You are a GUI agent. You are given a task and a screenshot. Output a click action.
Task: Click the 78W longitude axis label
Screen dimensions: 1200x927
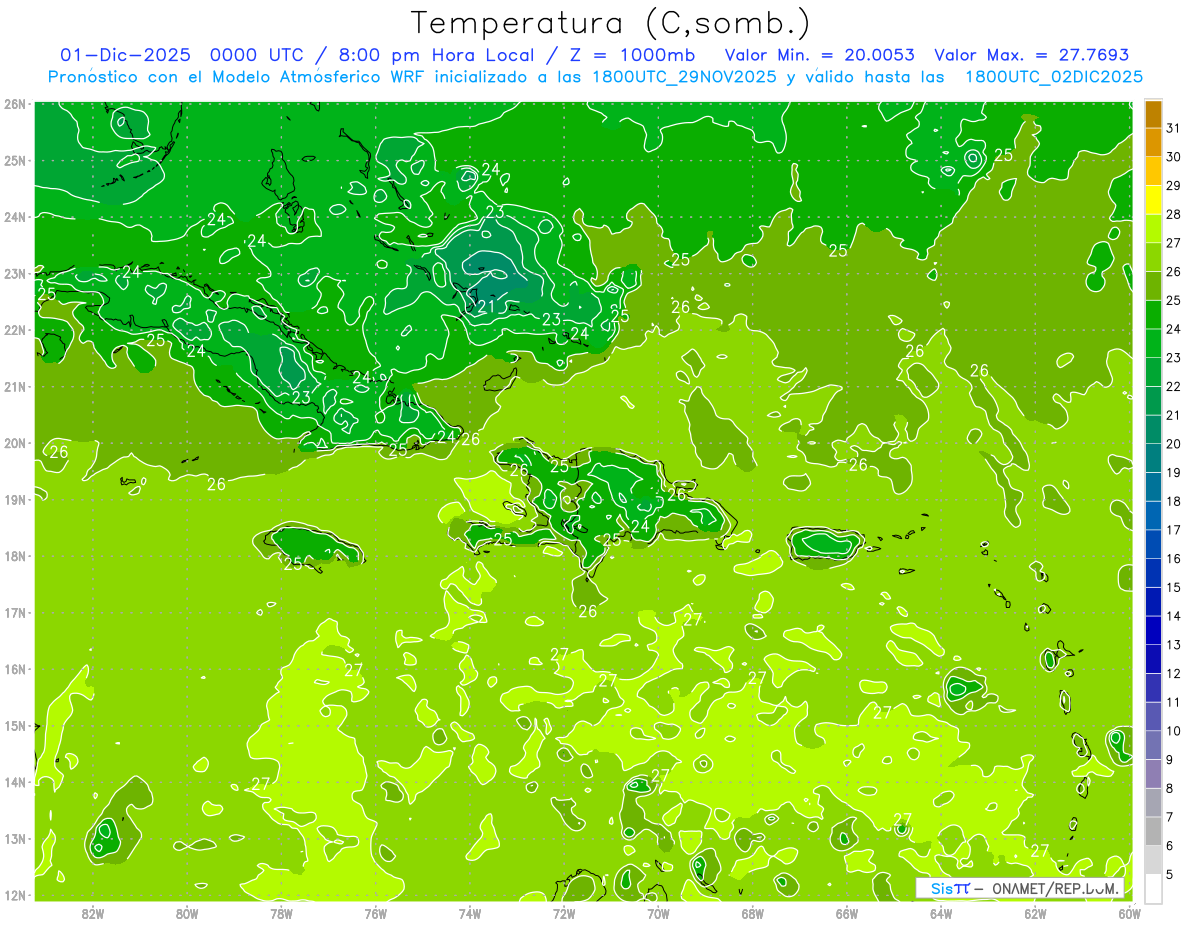coord(281,913)
